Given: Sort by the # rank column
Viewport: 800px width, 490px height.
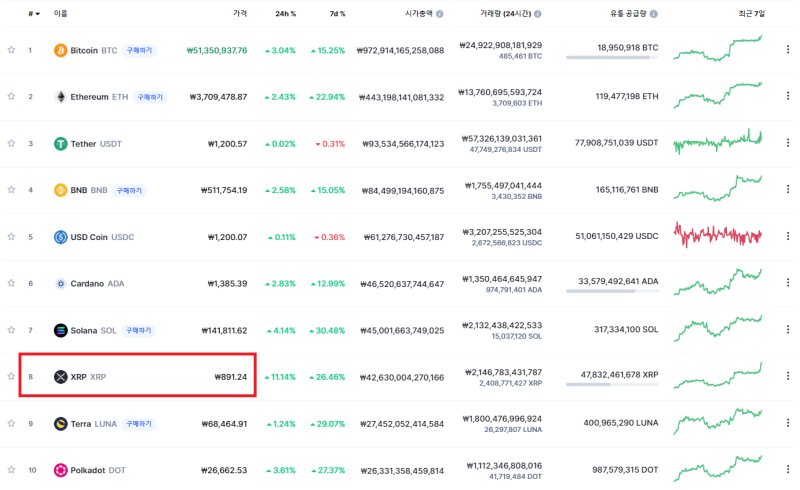Looking at the screenshot, I should pos(34,14).
